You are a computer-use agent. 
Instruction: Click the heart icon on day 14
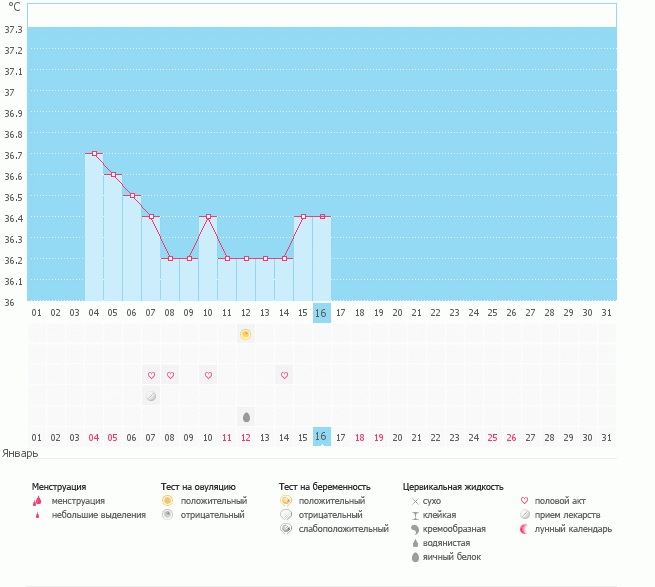tap(284, 375)
